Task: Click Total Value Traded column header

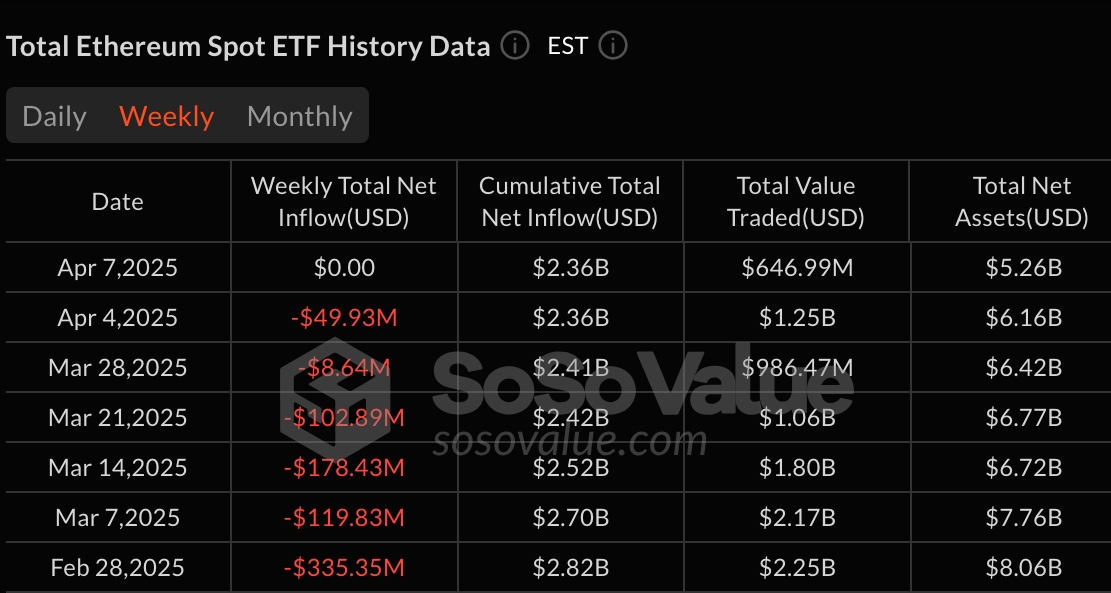Action: pos(796,201)
